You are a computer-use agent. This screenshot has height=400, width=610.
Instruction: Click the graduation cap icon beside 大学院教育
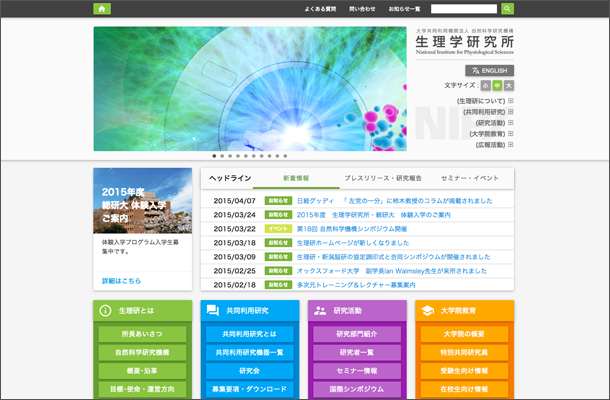428,311
